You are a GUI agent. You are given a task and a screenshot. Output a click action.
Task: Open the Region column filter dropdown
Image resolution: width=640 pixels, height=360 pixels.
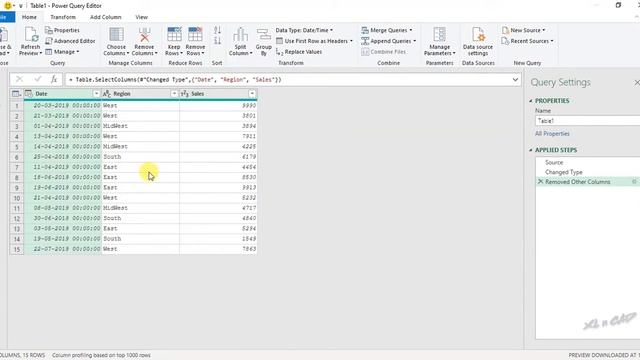[x=174, y=94]
